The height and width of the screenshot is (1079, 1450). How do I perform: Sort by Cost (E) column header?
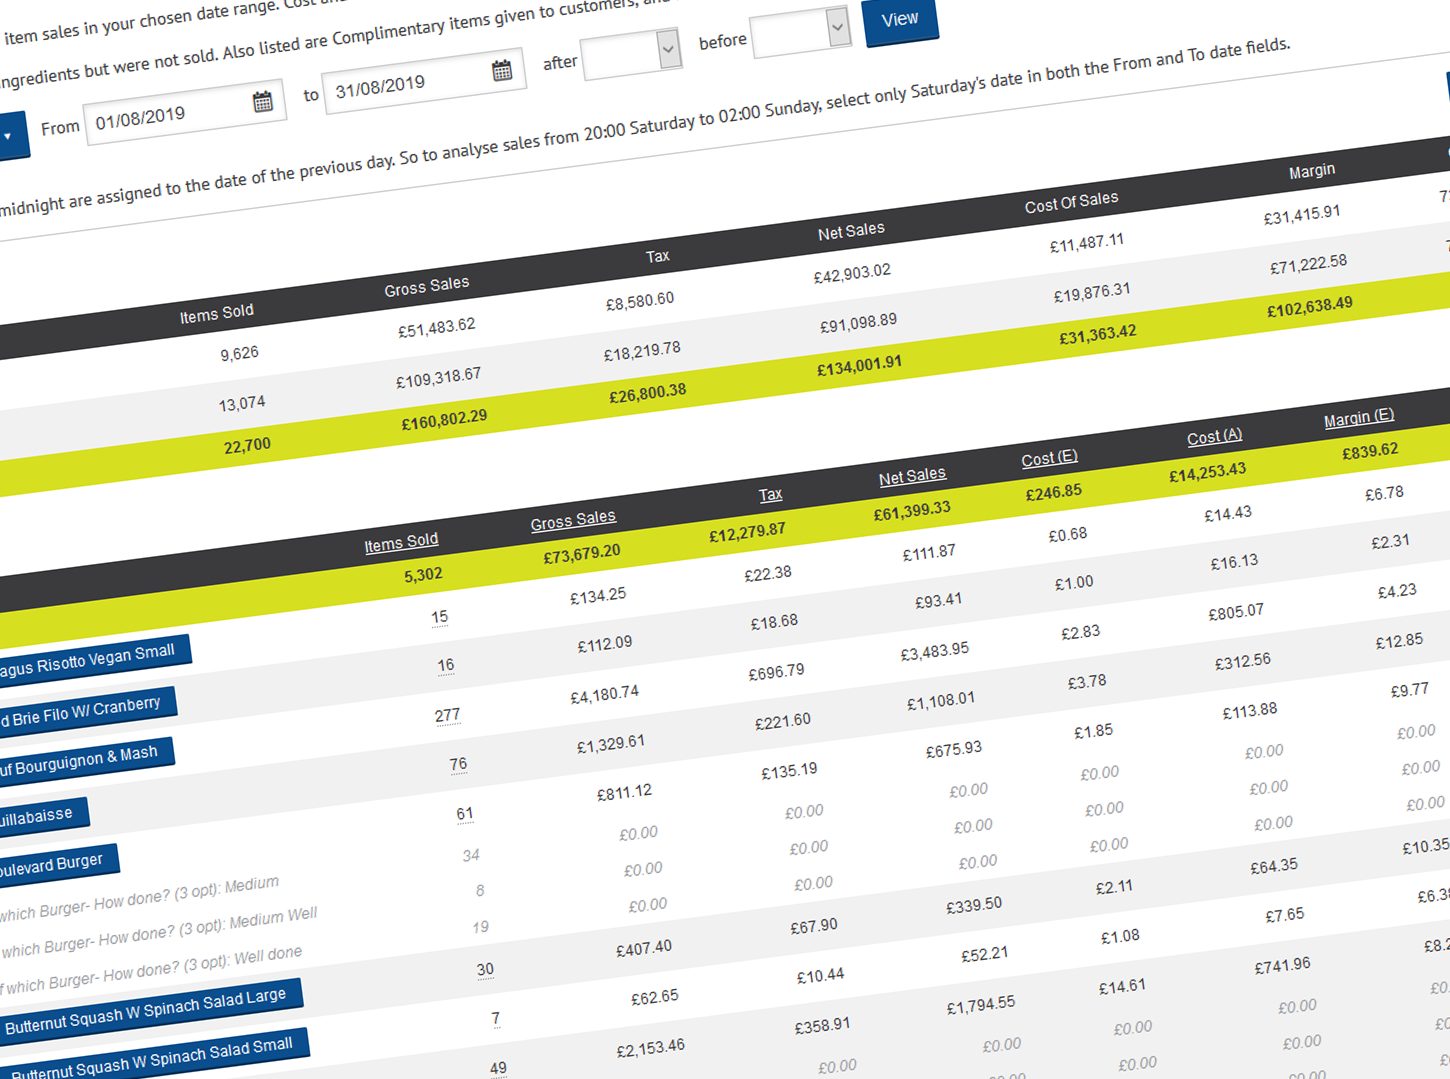point(1049,458)
